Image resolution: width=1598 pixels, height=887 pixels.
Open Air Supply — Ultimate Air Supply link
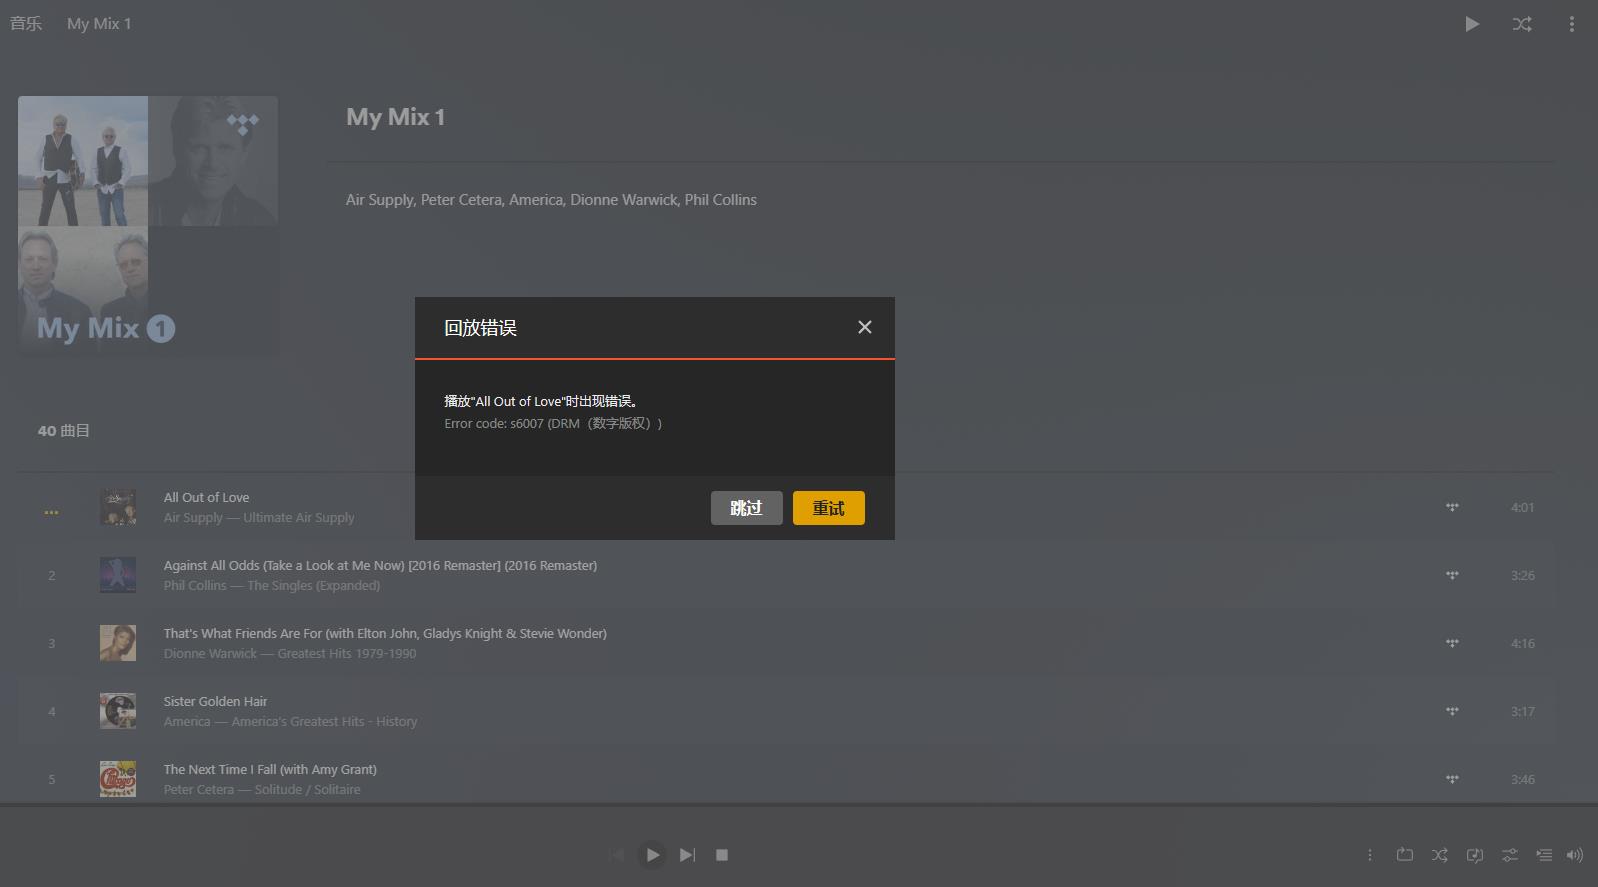pos(259,517)
